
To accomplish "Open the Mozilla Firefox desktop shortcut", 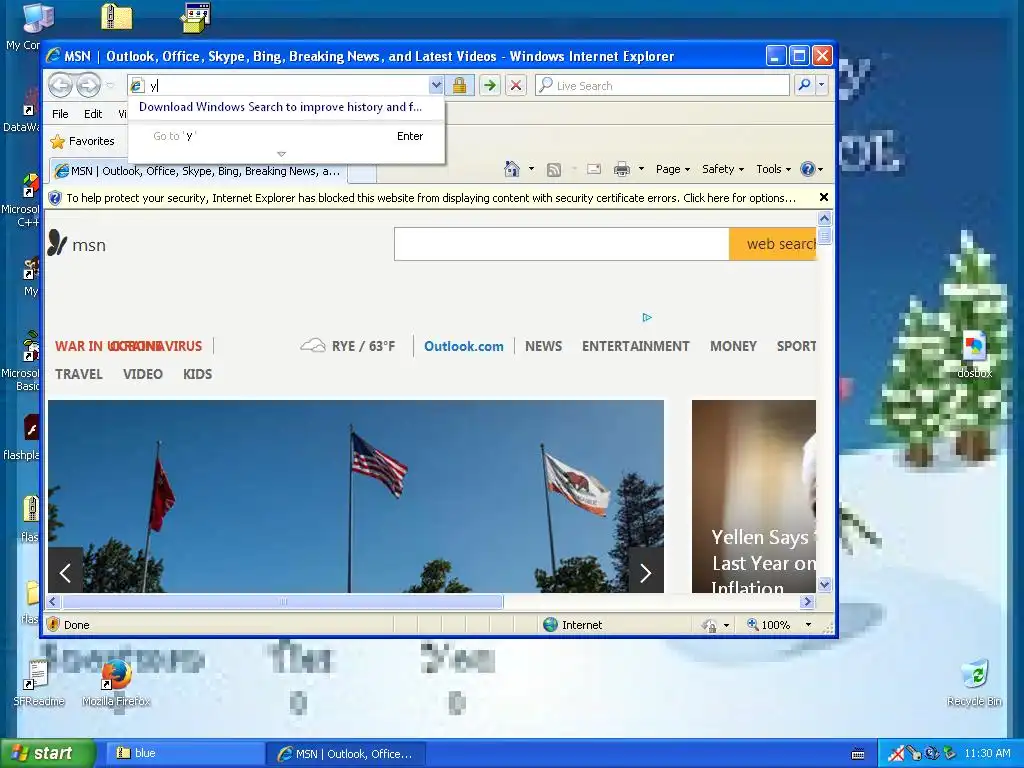I will (116, 682).
